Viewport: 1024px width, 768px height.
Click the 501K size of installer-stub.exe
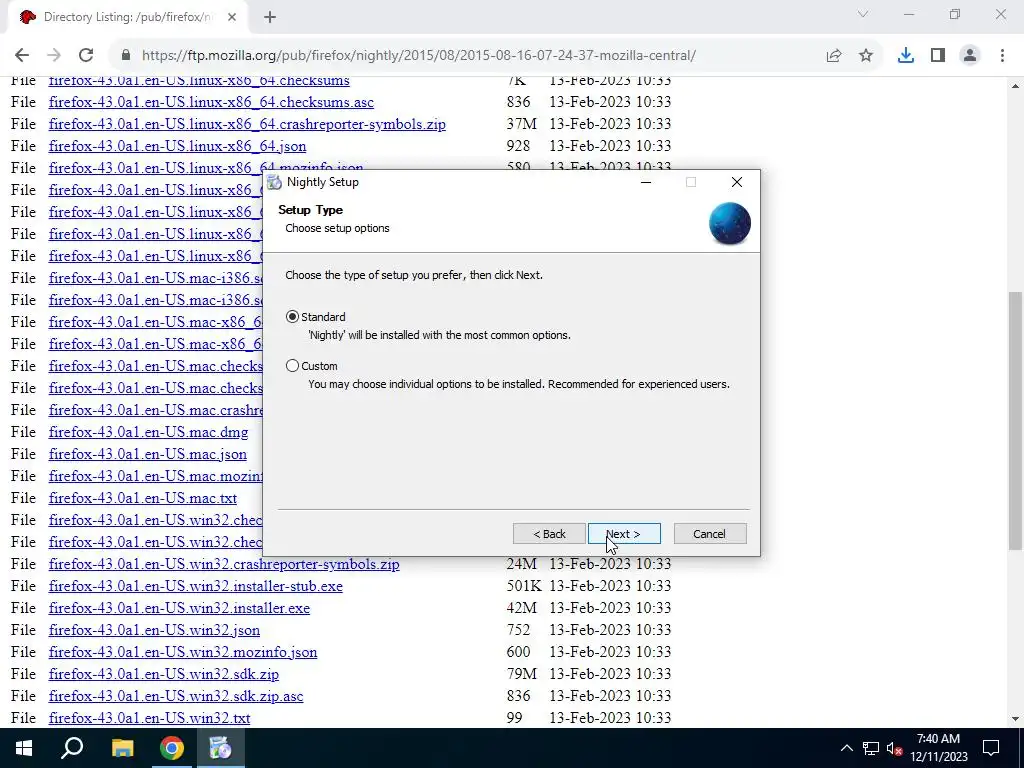[524, 586]
